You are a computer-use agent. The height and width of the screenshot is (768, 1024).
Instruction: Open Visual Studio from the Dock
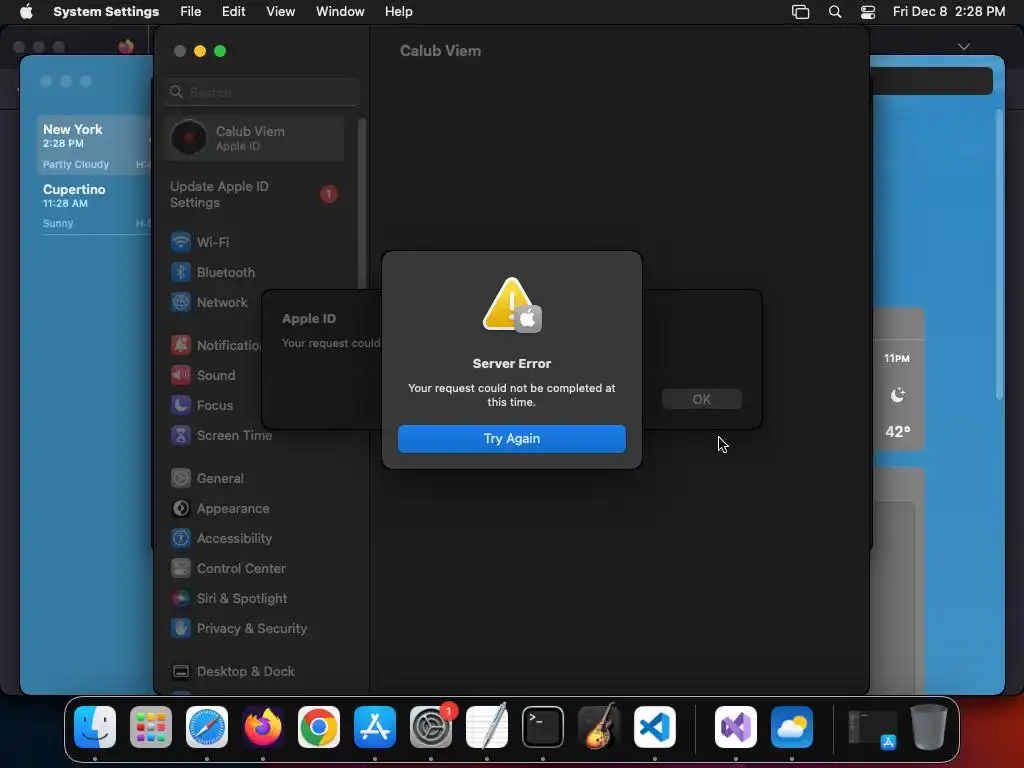(x=736, y=727)
